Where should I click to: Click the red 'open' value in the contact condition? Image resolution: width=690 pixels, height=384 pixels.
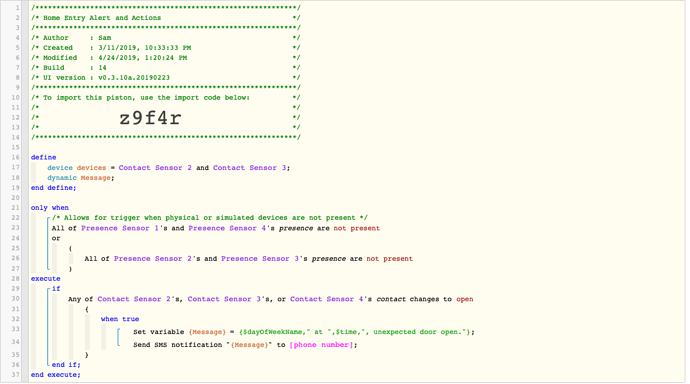click(x=465, y=299)
